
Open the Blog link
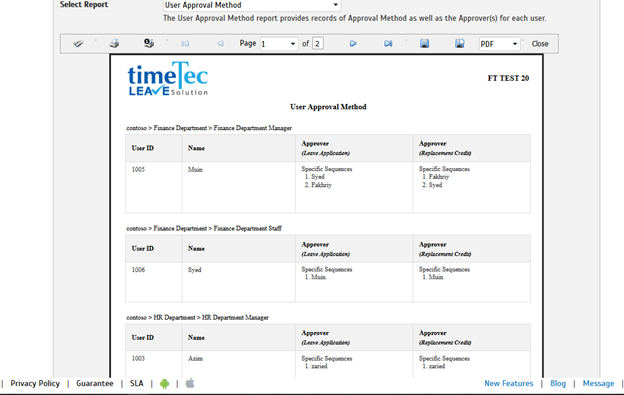tap(558, 383)
